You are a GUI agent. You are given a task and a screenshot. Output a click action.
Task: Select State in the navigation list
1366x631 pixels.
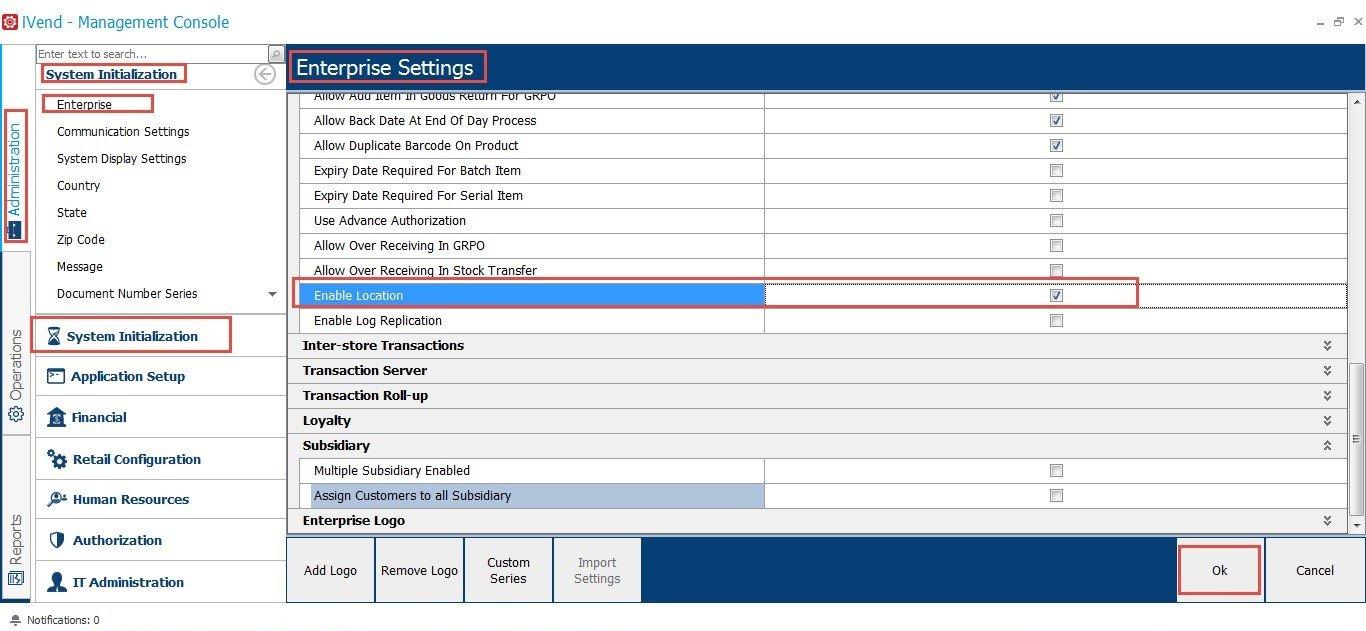click(72, 212)
